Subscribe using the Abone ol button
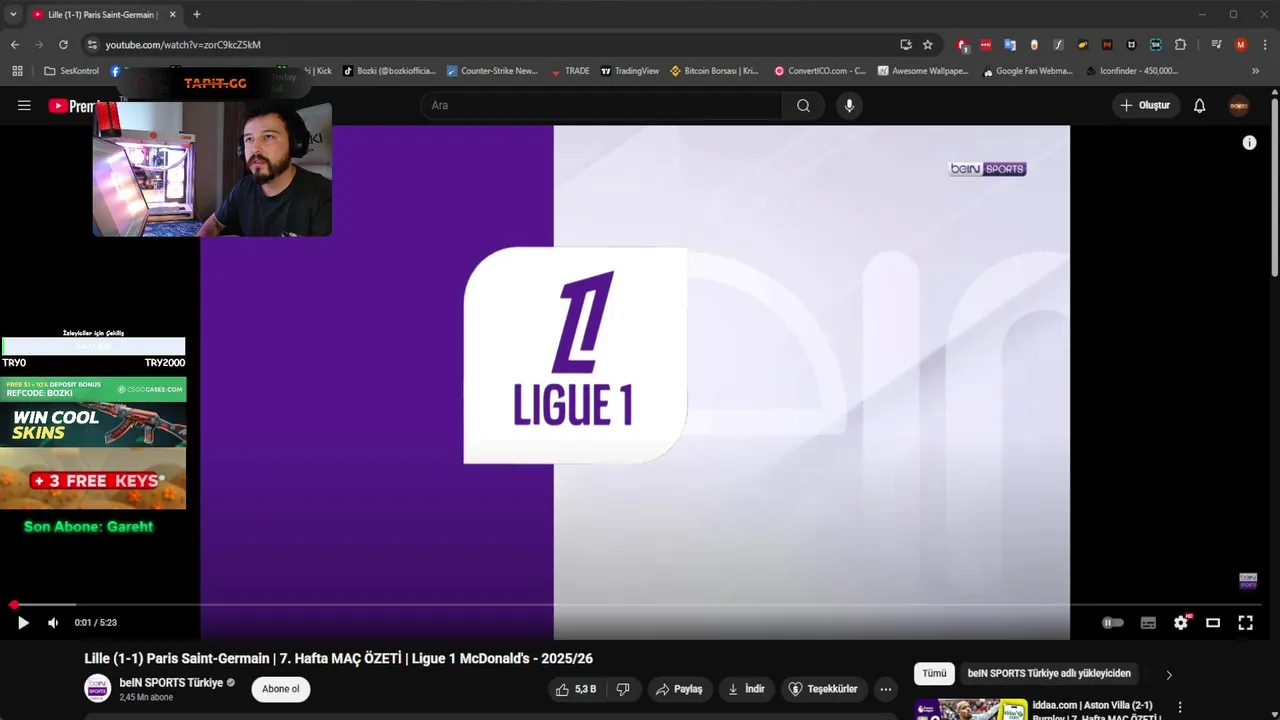Screen dimensions: 1280x720 point(281,689)
